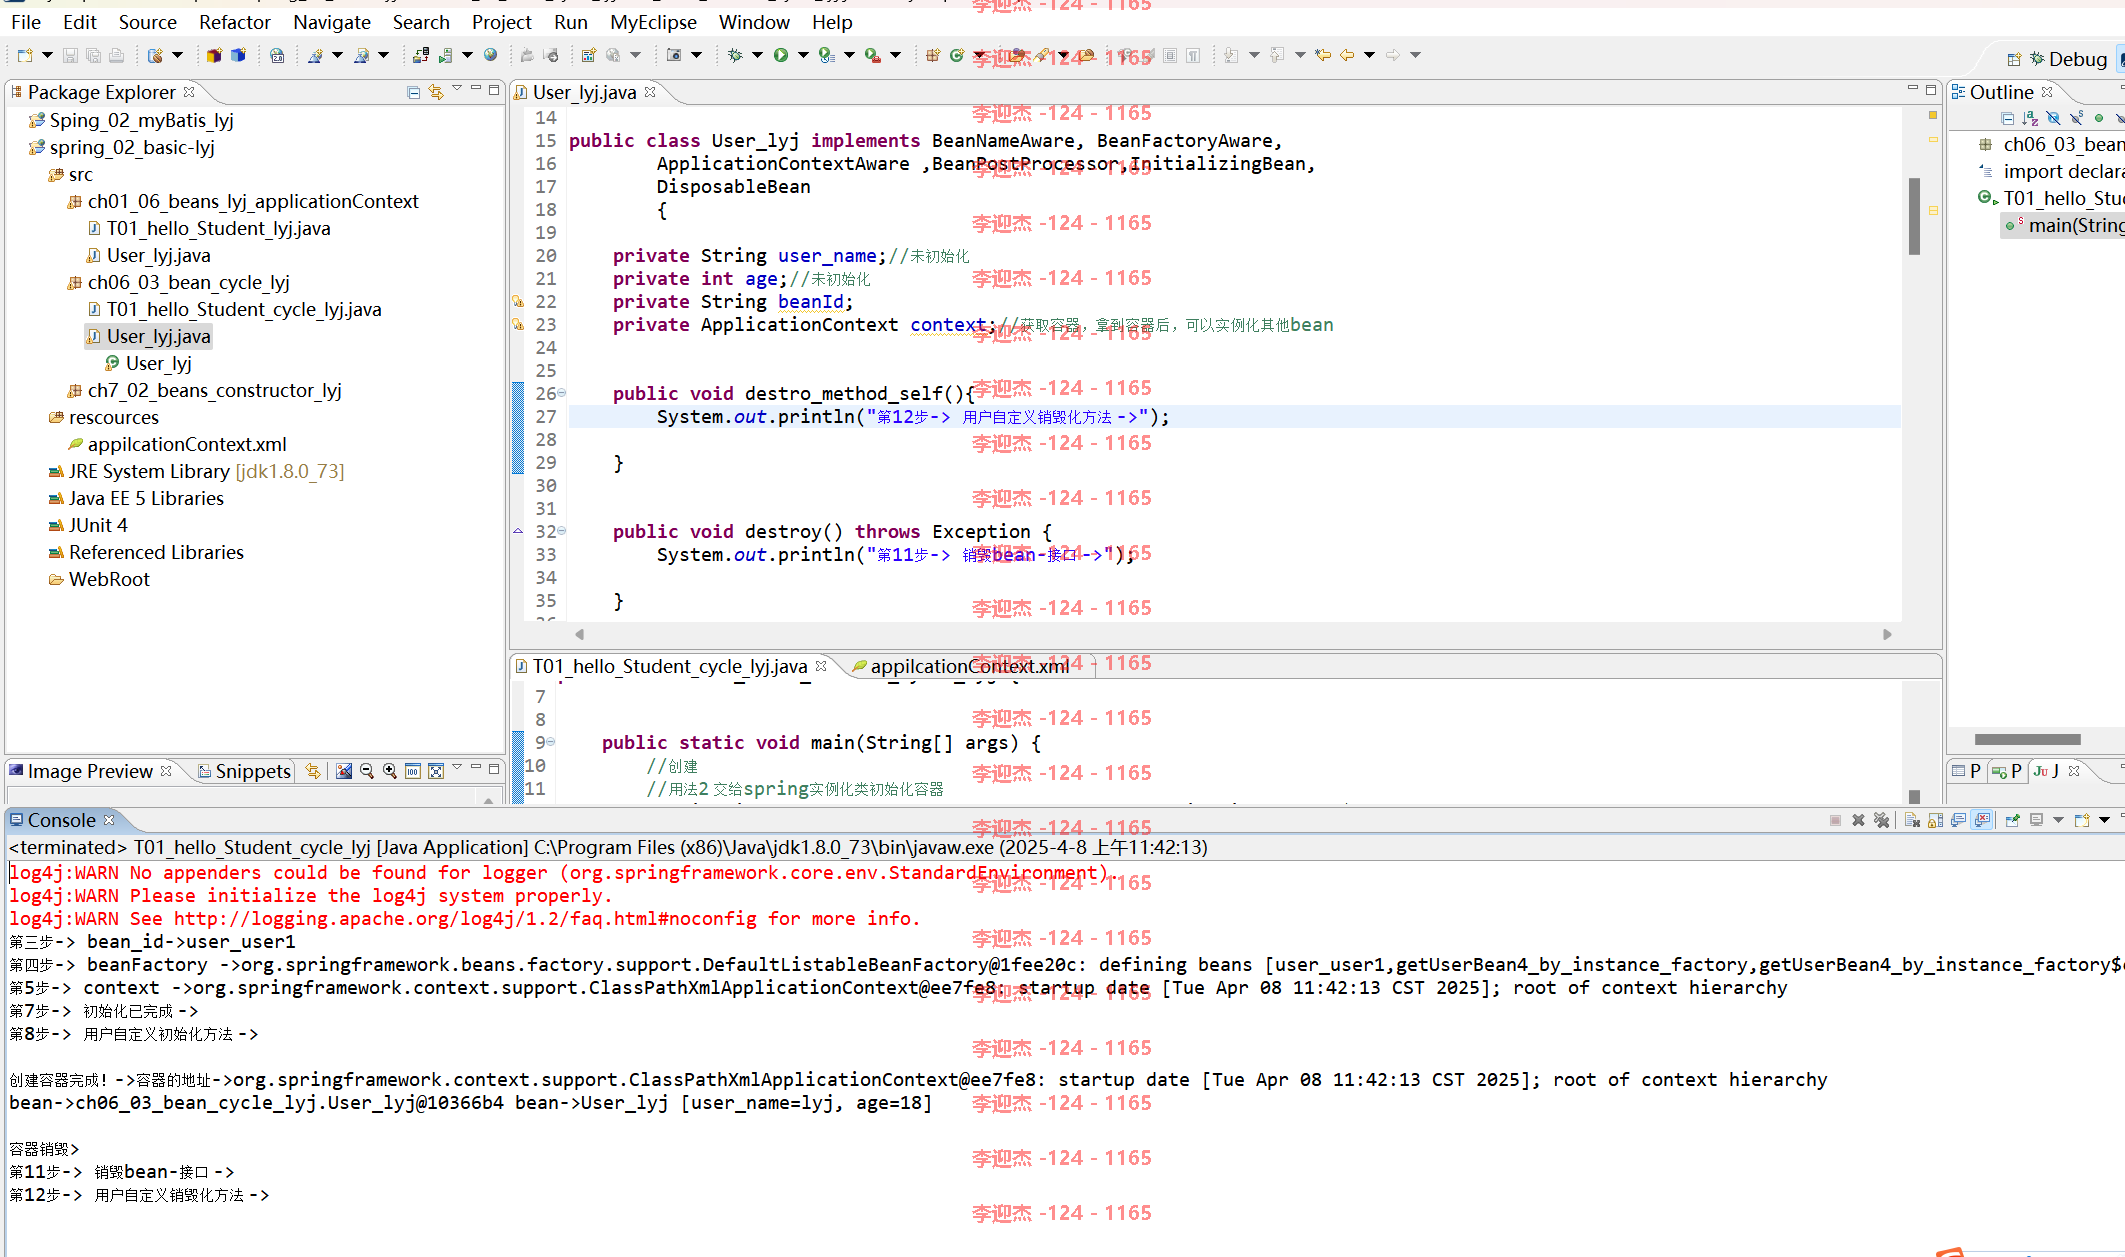Close the User_lyj.java editor tab

(x=650, y=92)
